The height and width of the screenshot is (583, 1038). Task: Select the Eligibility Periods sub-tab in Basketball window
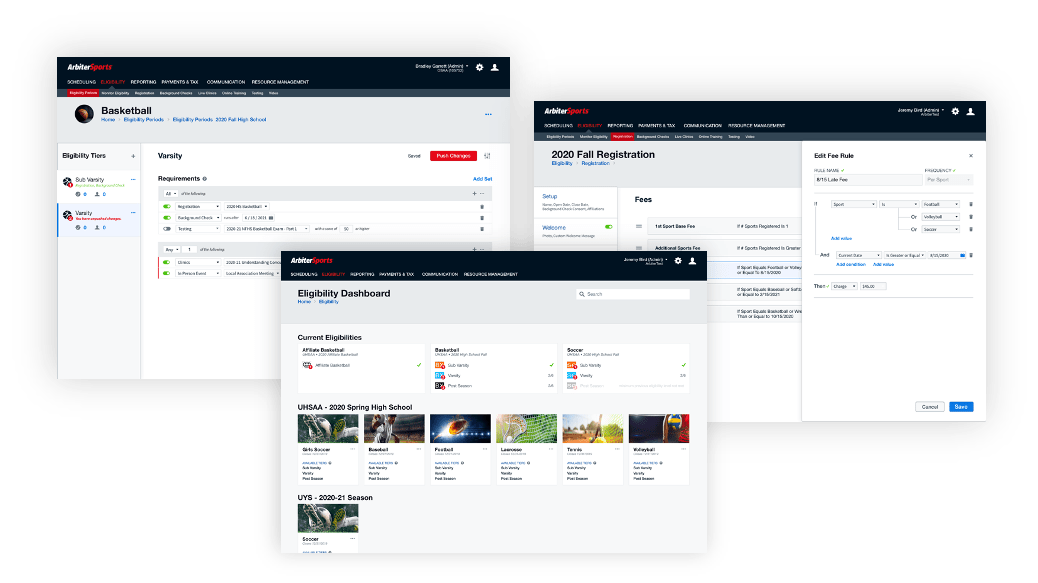coord(83,93)
